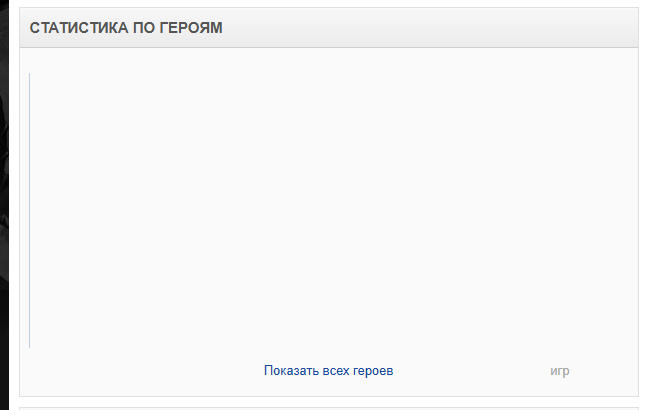This screenshot has width=648, height=410.
Task: Click the dark background image strip at left
Action: (6, 200)
